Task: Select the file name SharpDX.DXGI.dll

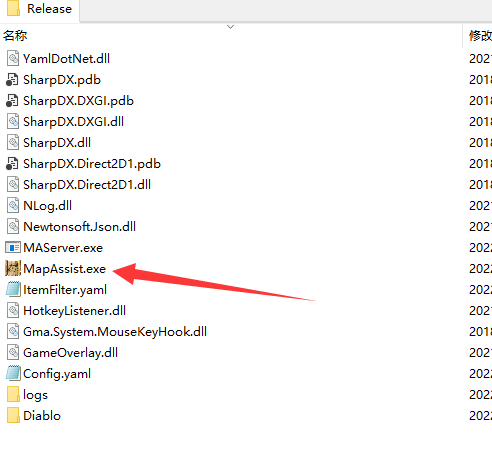Action: (73, 122)
